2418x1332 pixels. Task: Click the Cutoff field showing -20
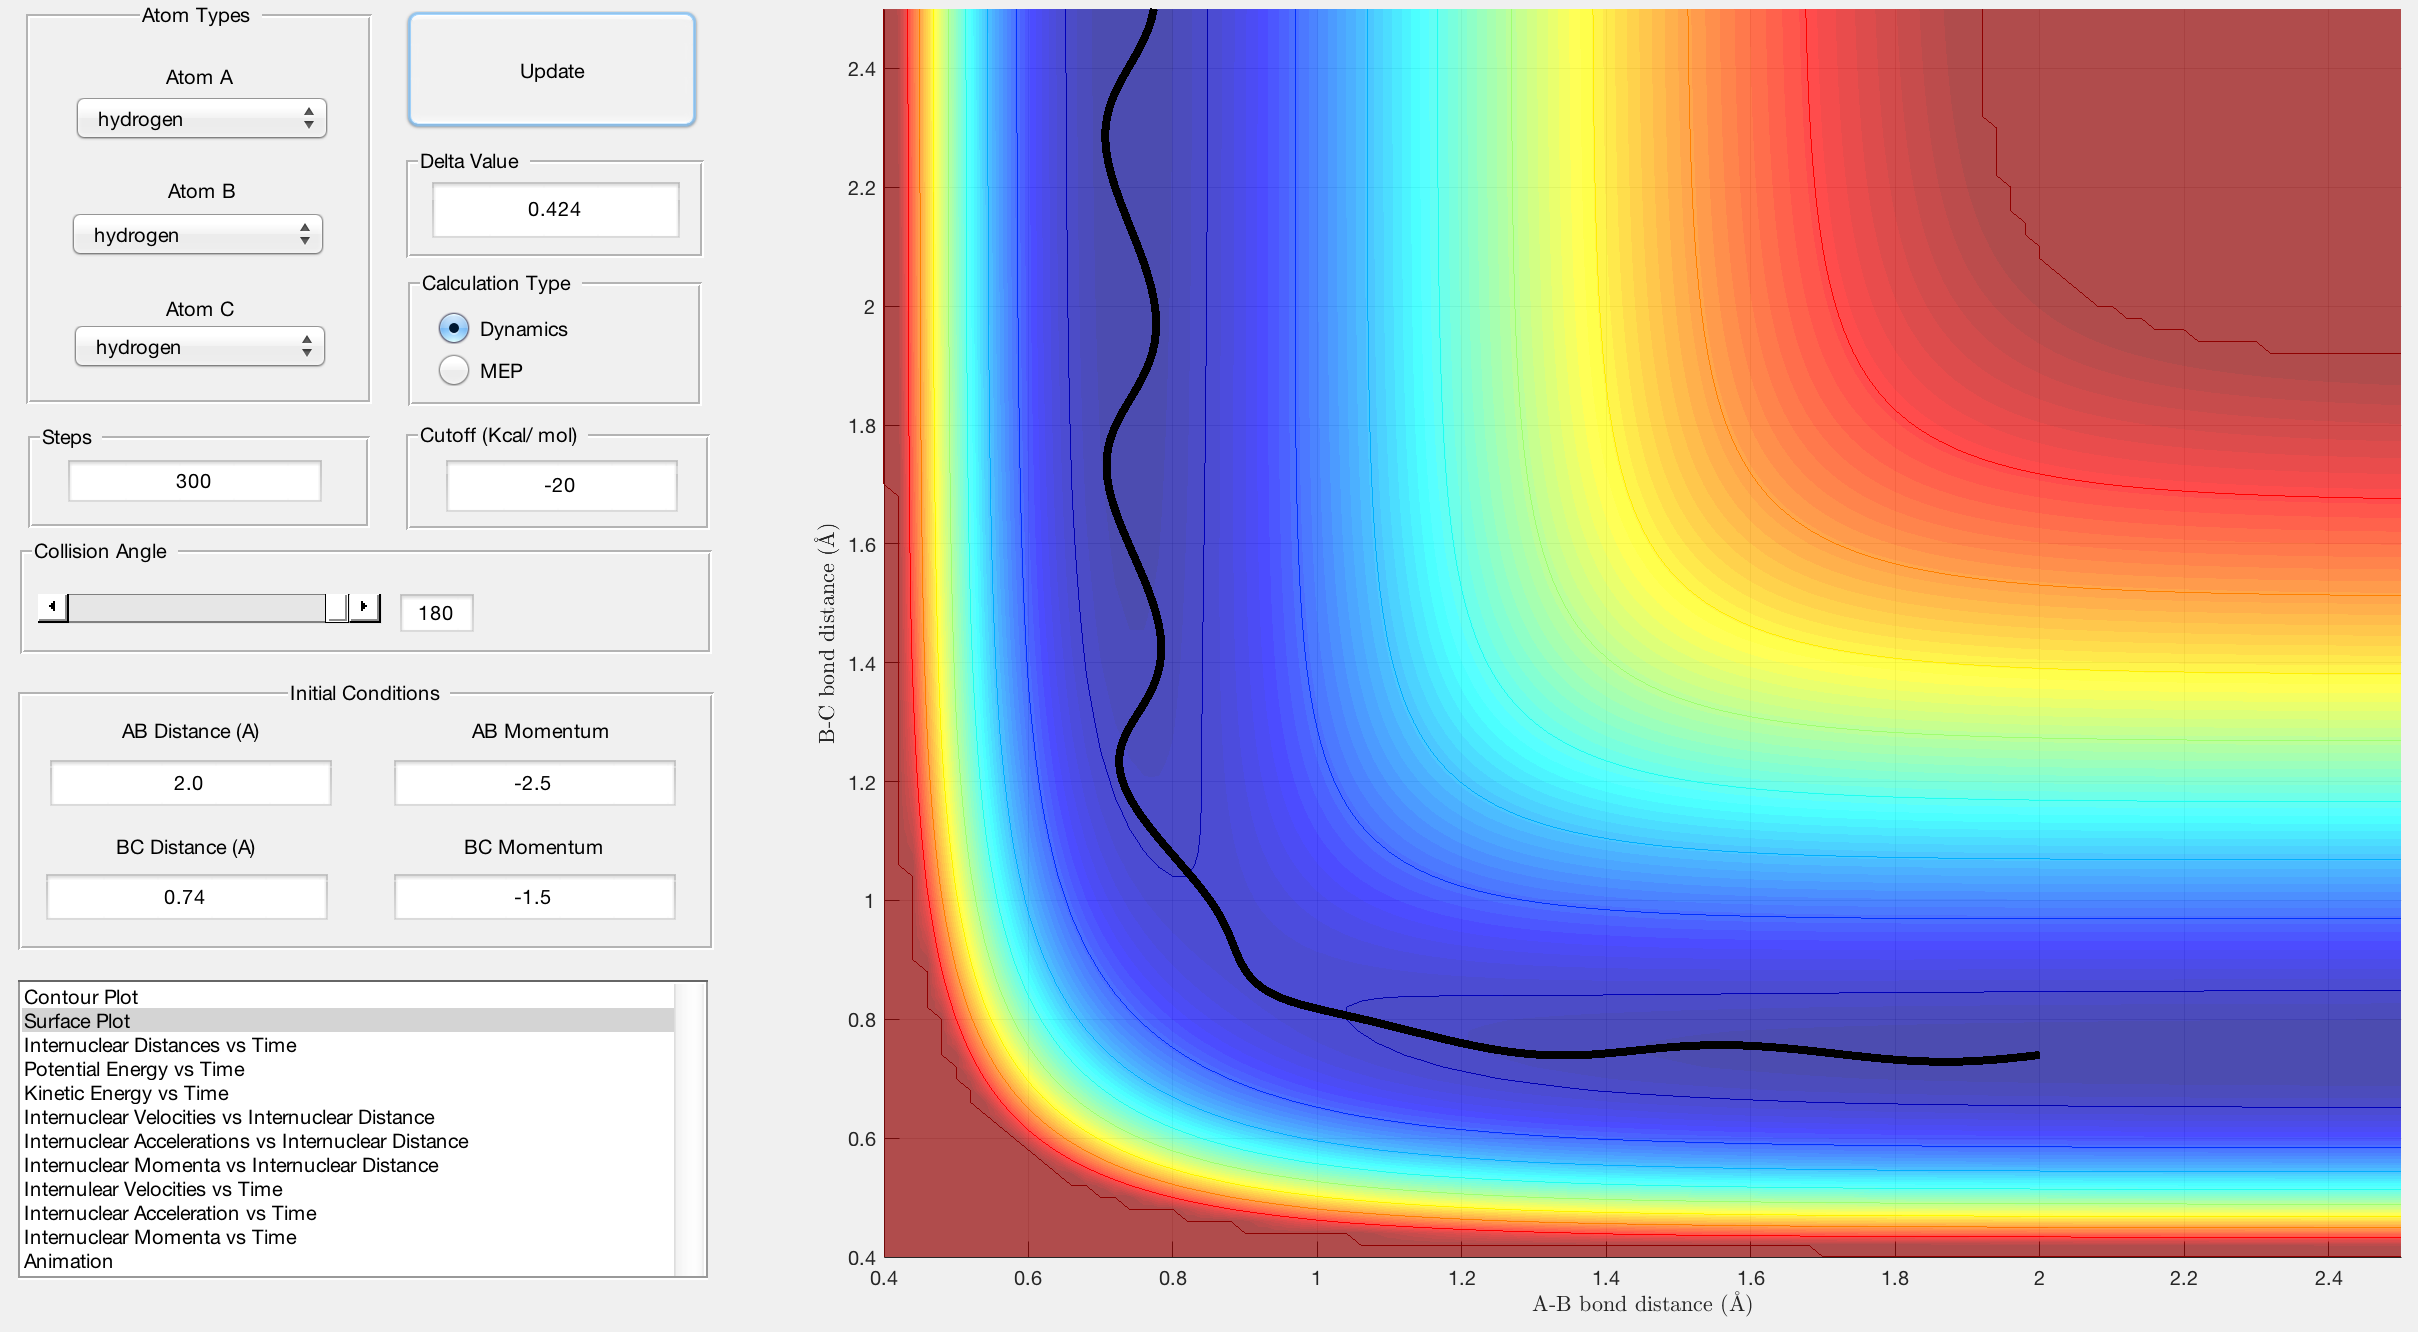[560, 485]
